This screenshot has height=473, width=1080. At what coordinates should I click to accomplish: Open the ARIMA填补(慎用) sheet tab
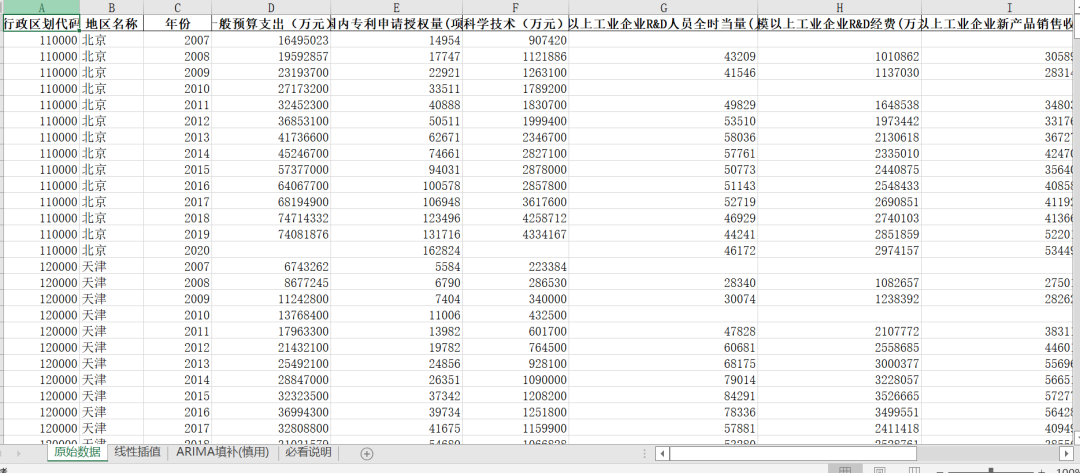(222, 452)
